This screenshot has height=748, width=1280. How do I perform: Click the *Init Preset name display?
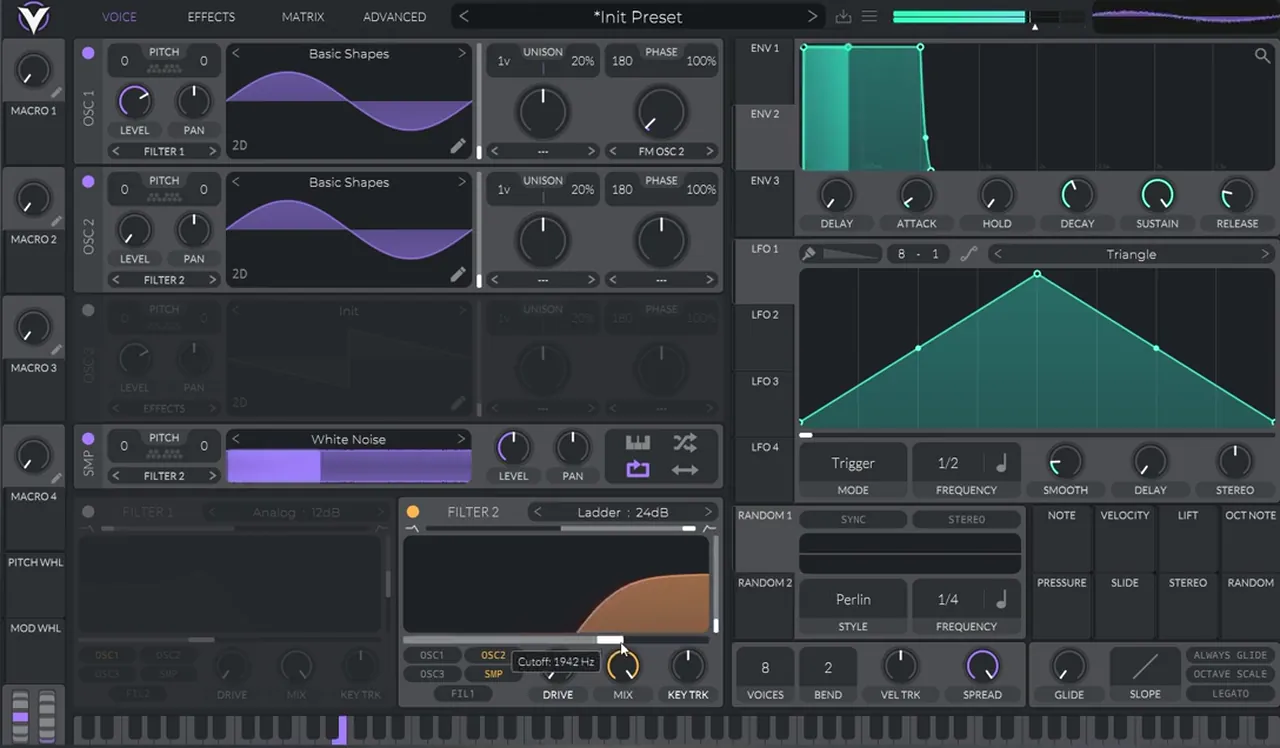pos(638,17)
